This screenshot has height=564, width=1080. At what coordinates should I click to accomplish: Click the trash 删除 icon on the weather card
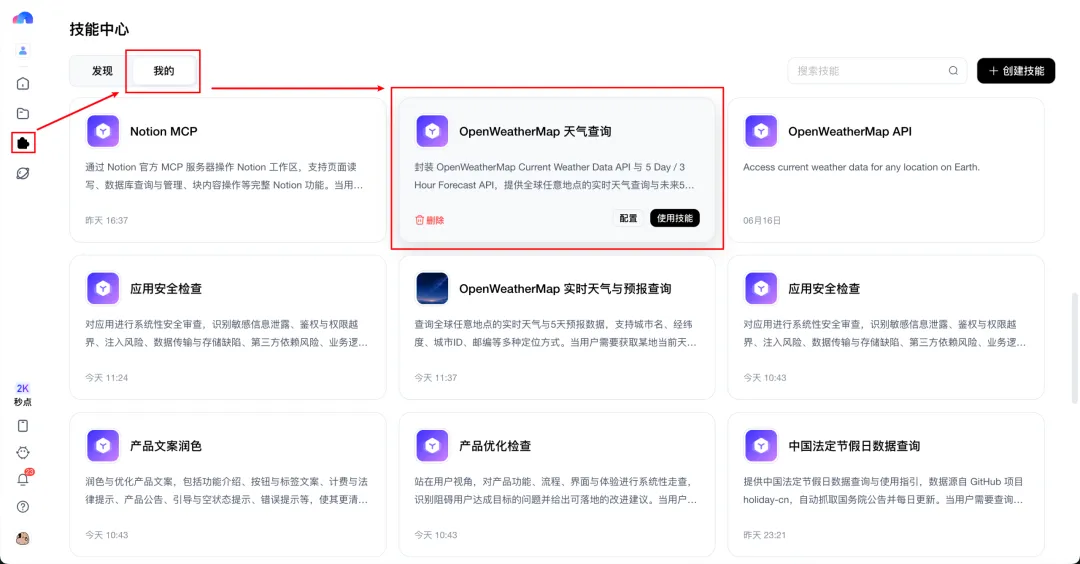pyautogui.click(x=419, y=220)
